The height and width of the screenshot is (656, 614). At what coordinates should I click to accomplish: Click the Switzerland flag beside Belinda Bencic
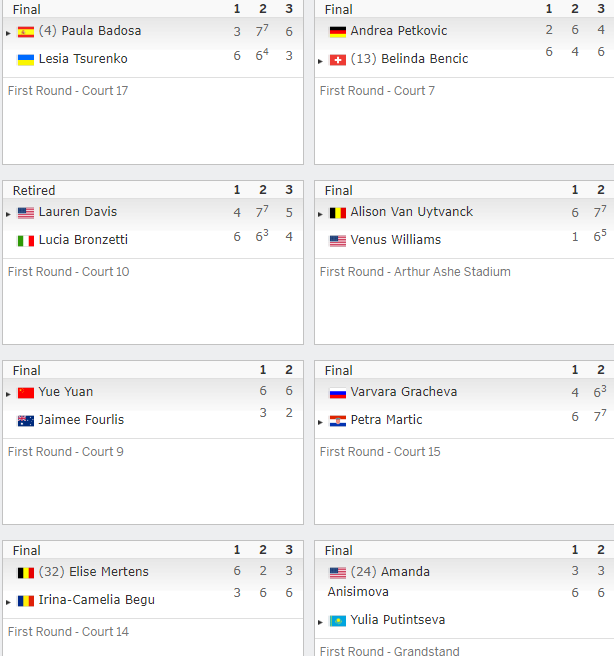(x=338, y=60)
